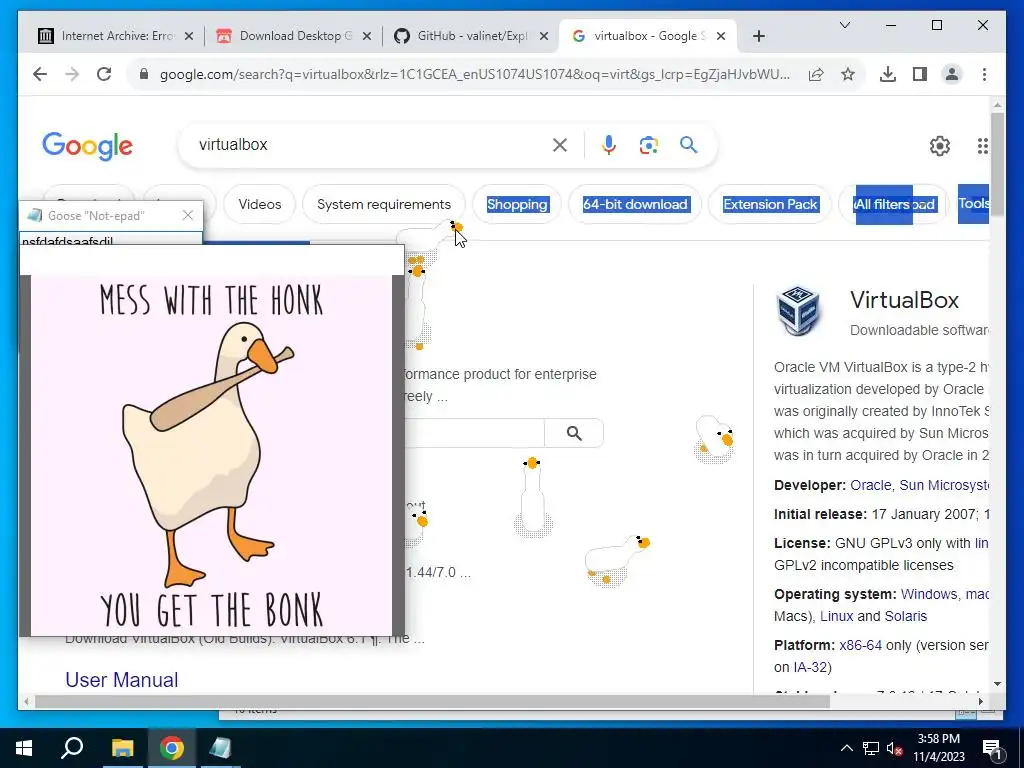Viewport: 1024px width, 768px height.
Task: Click the site search magnifier button
Action: (x=574, y=433)
